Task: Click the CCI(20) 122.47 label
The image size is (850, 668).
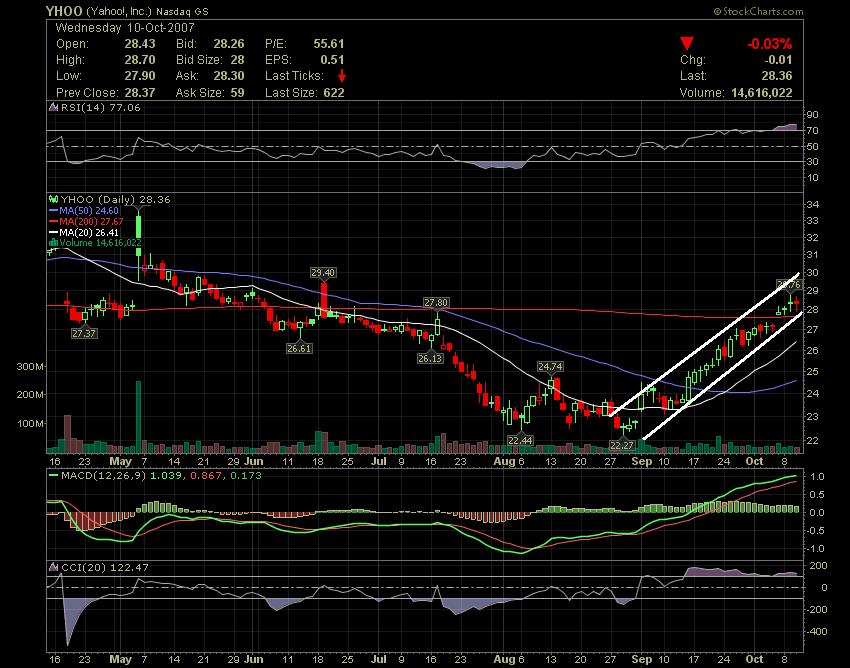Action: point(105,567)
